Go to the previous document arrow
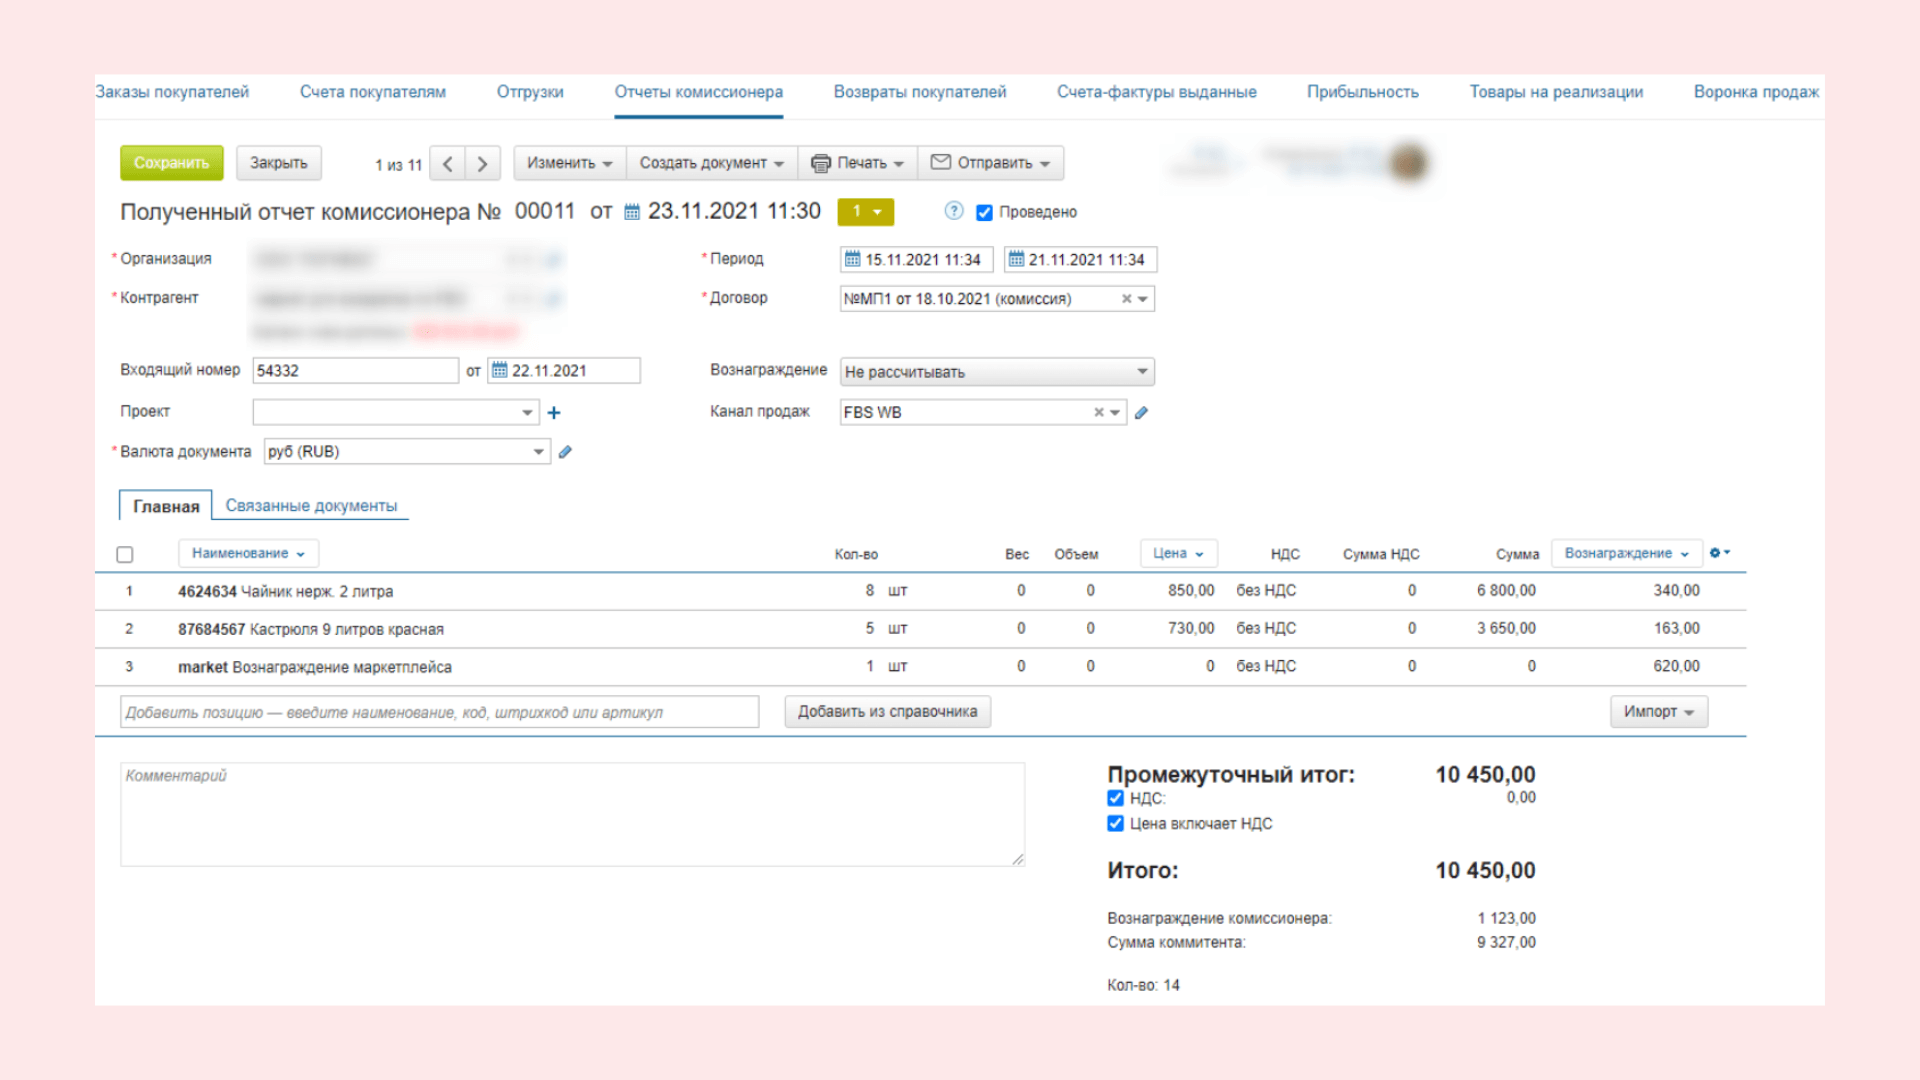The width and height of the screenshot is (1920, 1080). pos(448,164)
